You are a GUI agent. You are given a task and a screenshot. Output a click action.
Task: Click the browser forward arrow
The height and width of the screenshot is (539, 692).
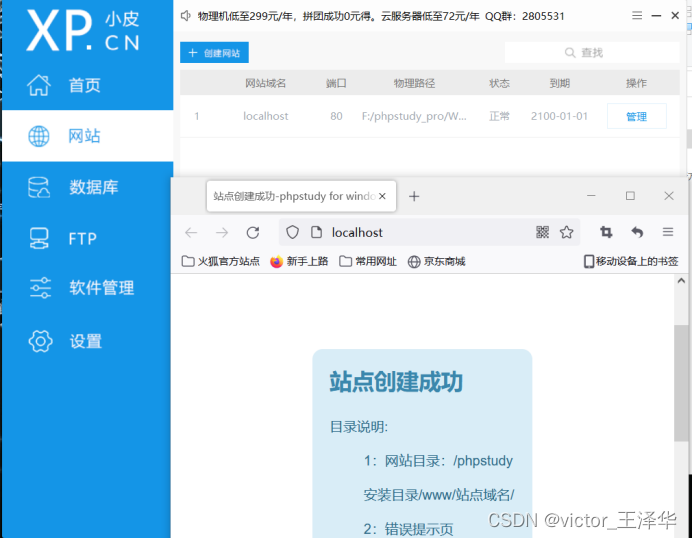222,232
